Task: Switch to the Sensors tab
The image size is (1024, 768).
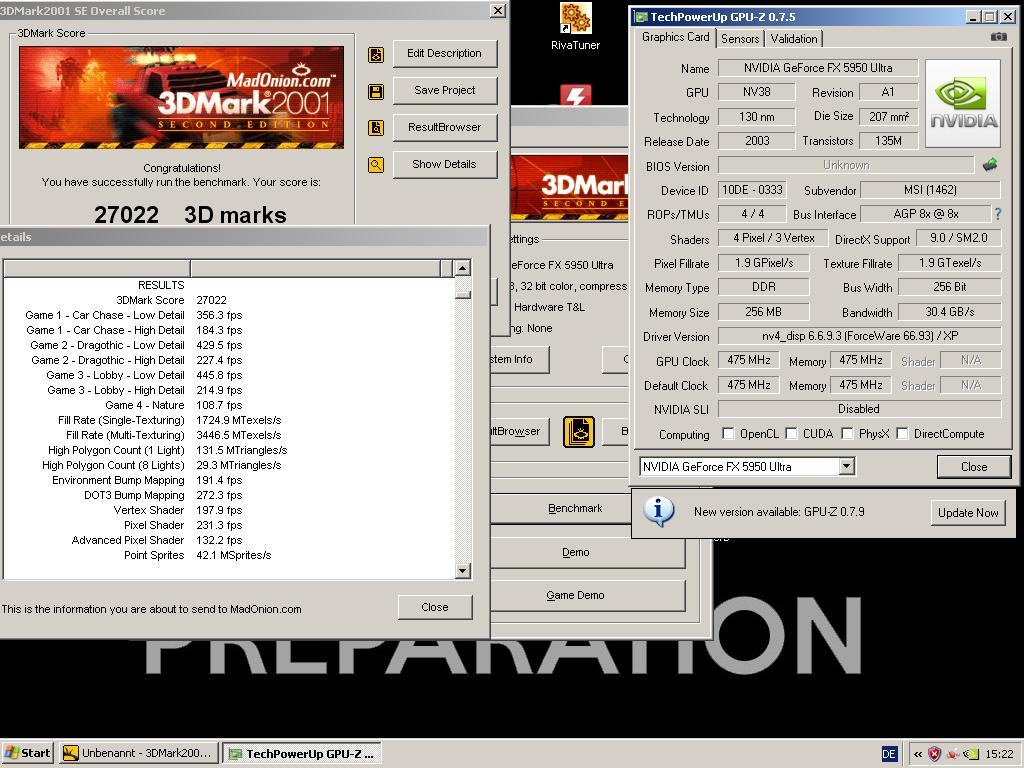Action: [740, 39]
